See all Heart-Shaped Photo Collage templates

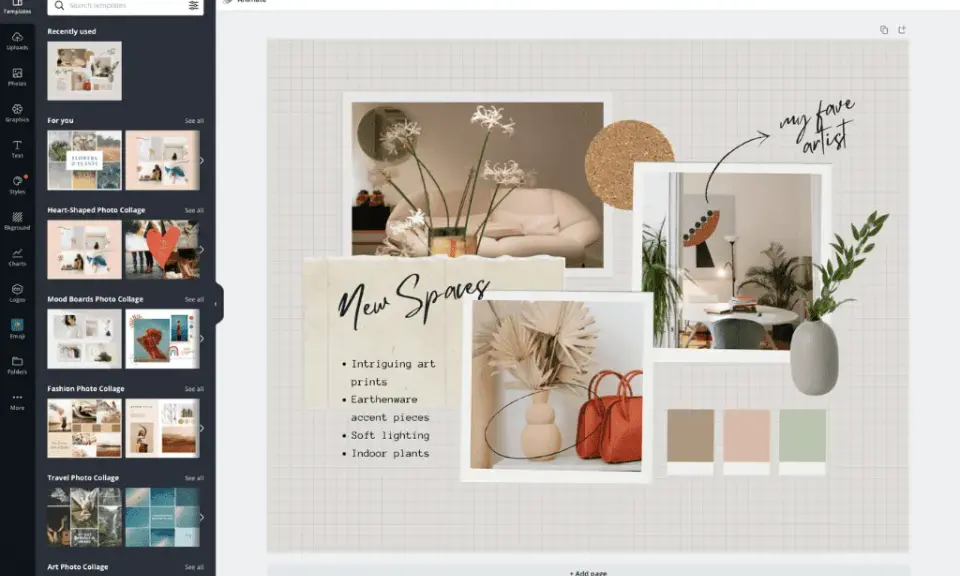click(x=194, y=211)
